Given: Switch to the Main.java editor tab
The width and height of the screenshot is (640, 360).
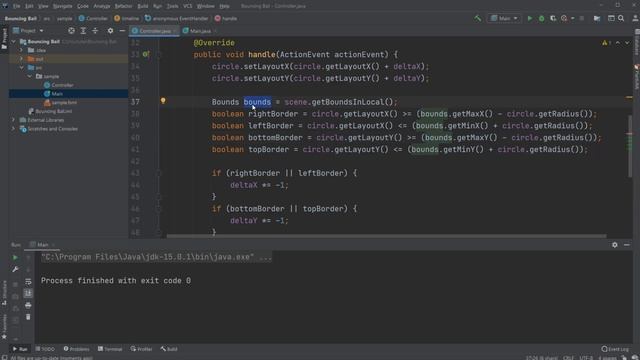Looking at the screenshot, I should pos(200,31).
